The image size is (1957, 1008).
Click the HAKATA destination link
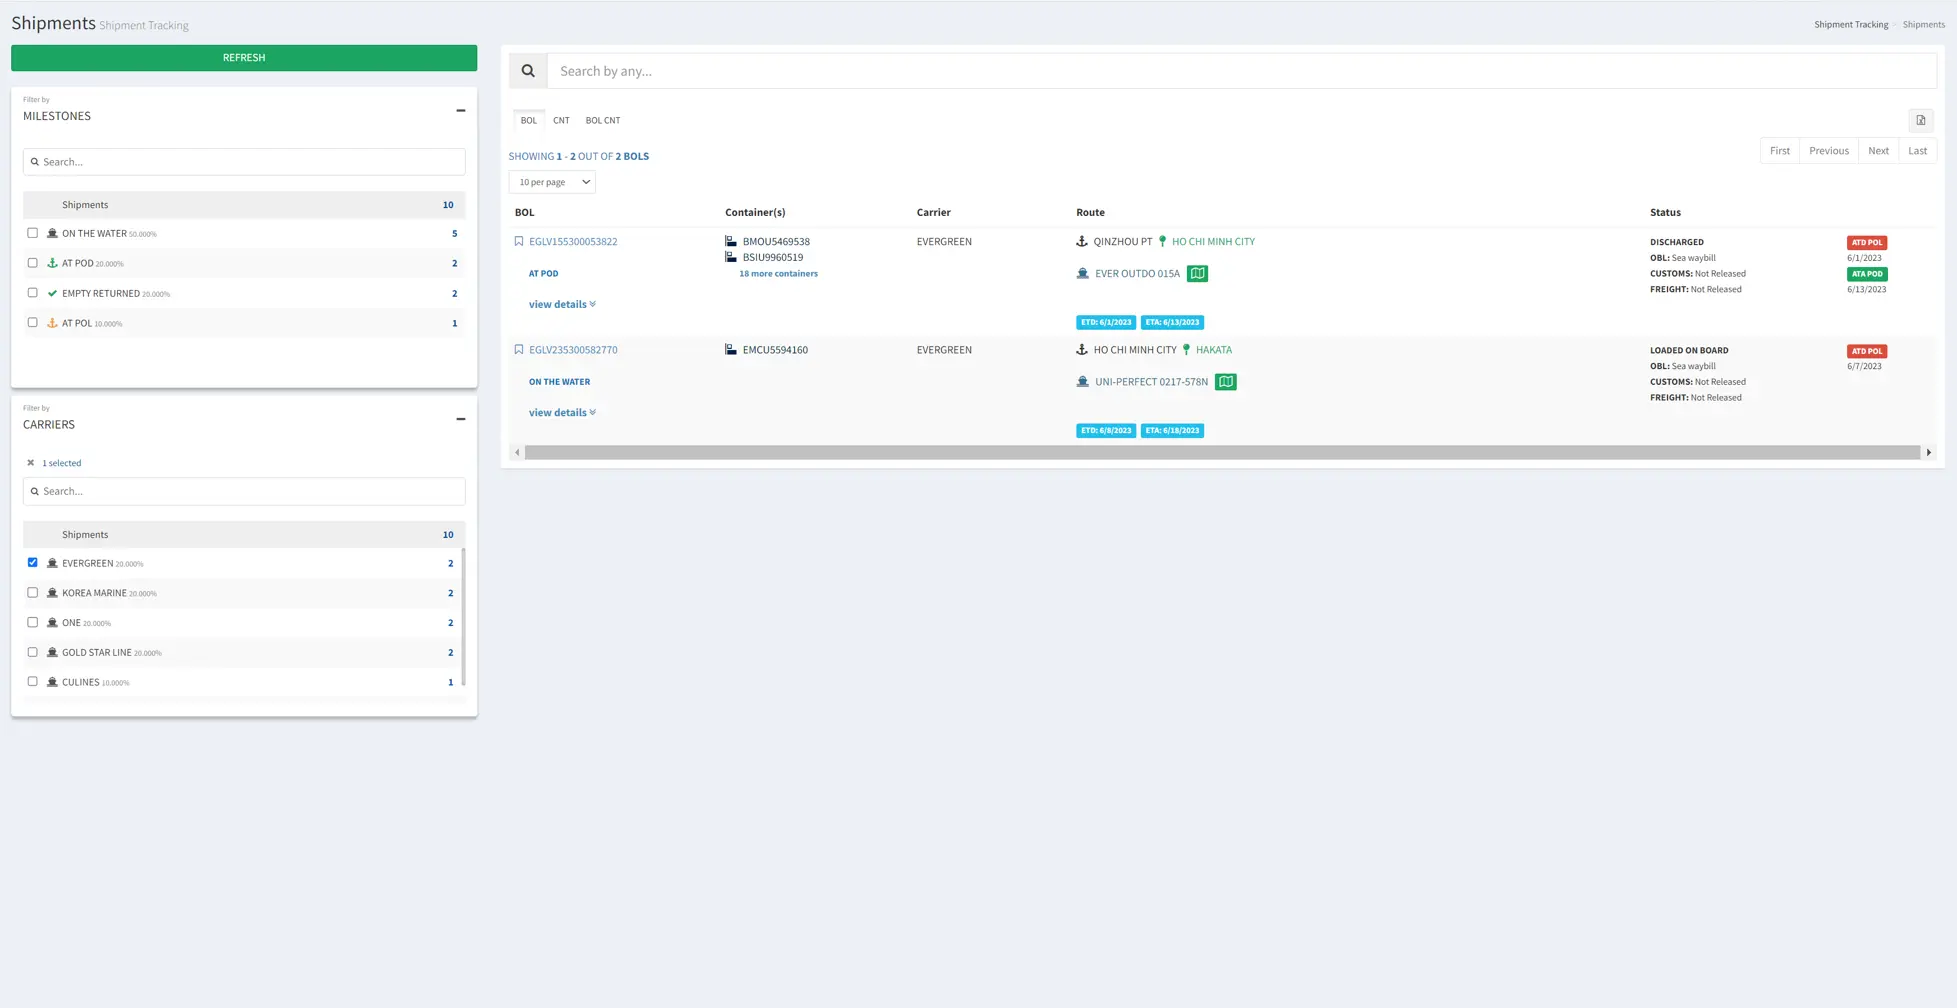click(1214, 350)
